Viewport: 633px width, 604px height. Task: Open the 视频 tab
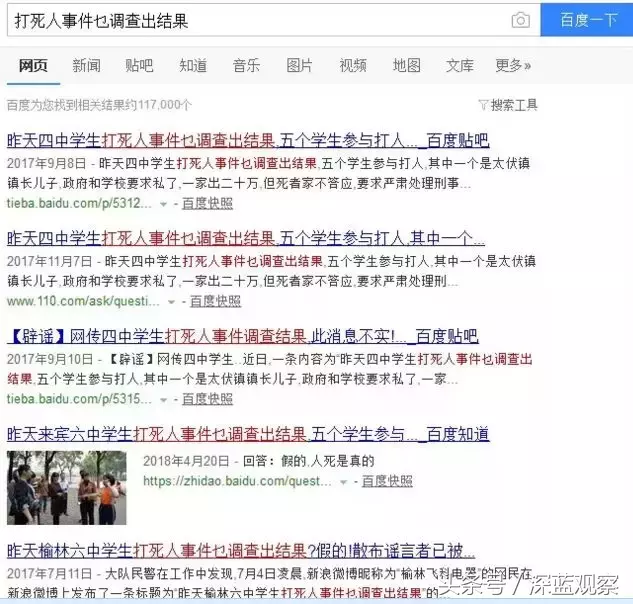pyautogui.click(x=353, y=65)
